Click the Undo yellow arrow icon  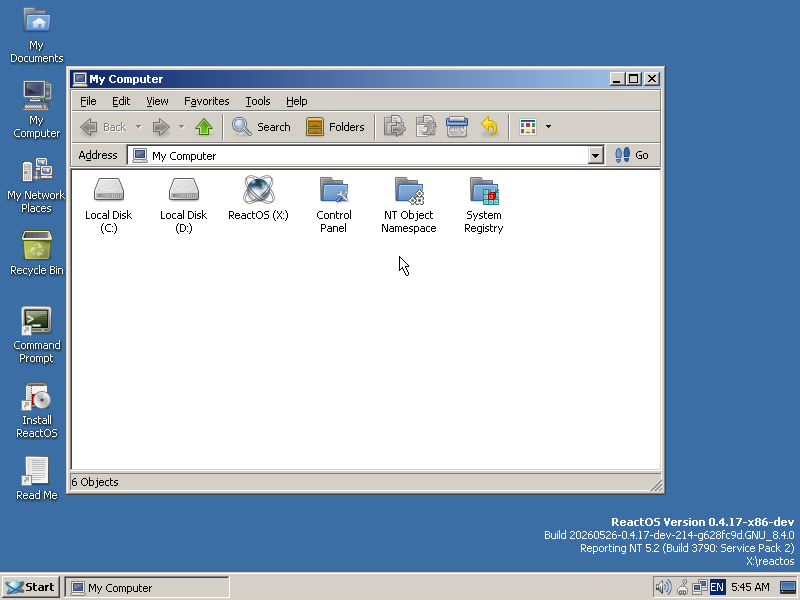coord(489,127)
